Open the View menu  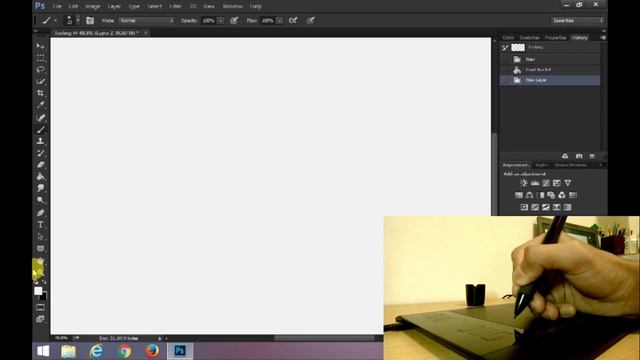tap(209, 6)
